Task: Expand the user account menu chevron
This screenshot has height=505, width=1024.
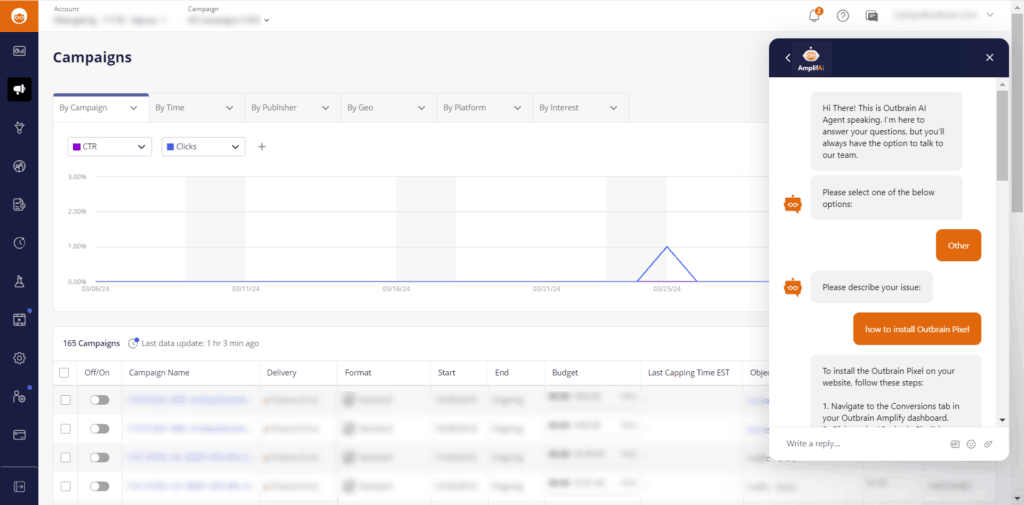Action: [990, 14]
